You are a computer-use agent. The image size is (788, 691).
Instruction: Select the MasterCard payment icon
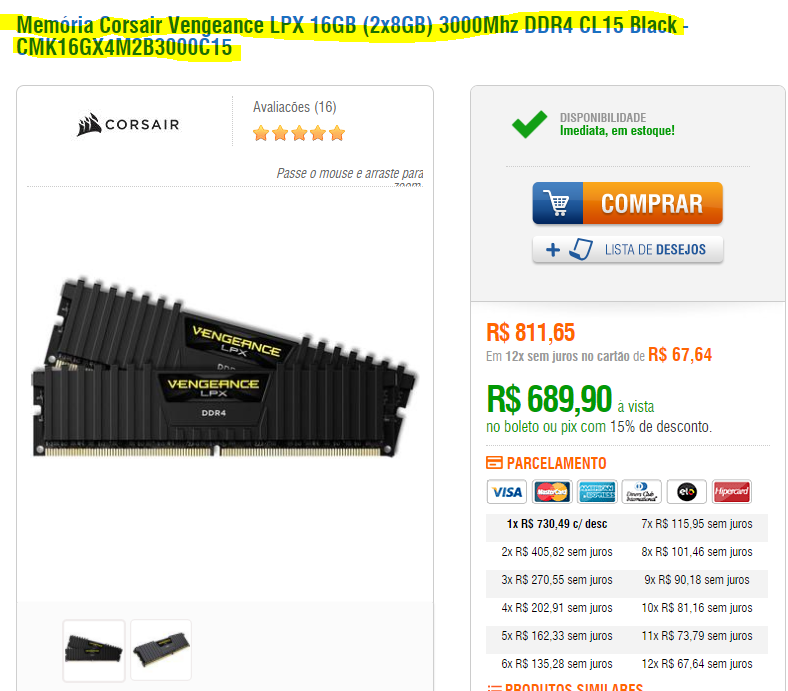[552, 491]
